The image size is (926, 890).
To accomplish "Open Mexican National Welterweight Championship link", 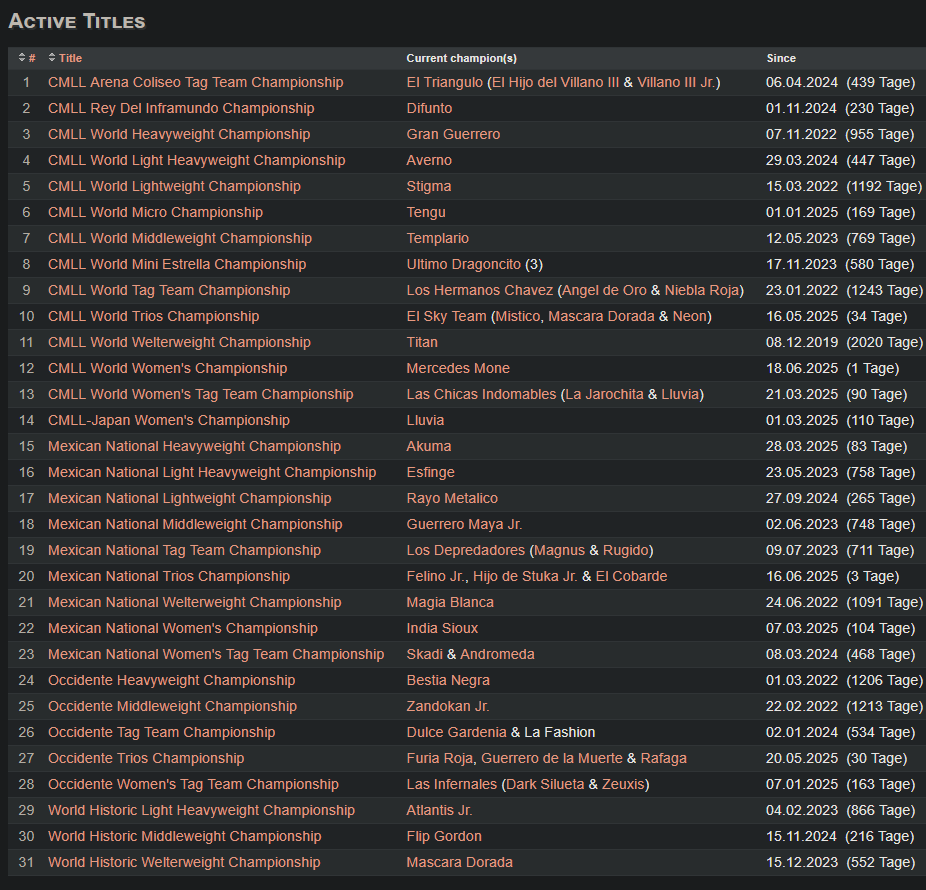I will click(x=195, y=602).
